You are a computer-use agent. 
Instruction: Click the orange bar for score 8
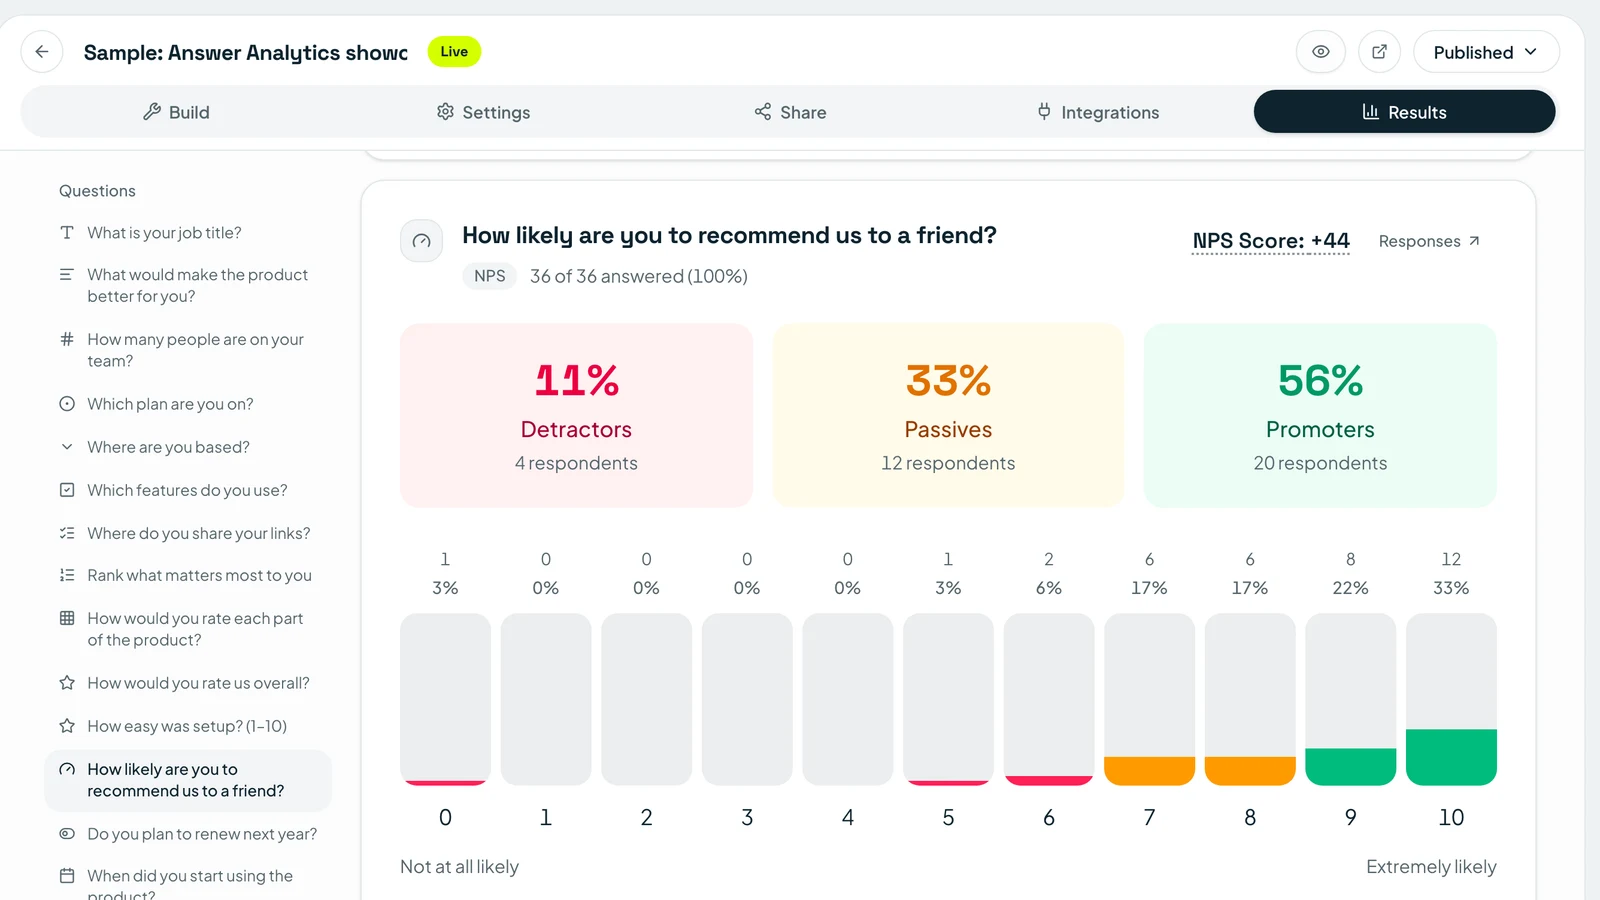pyautogui.click(x=1250, y=771)
